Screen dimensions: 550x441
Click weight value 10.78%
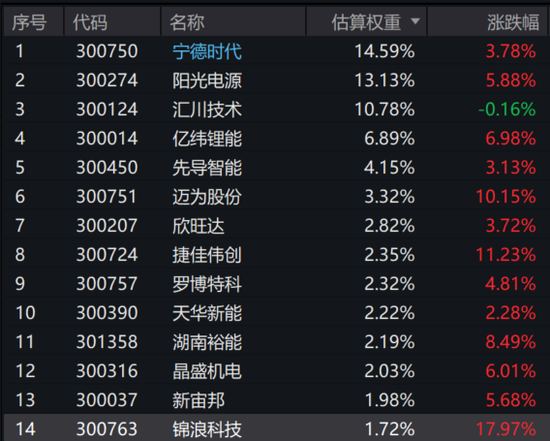(x=385, y=109)
